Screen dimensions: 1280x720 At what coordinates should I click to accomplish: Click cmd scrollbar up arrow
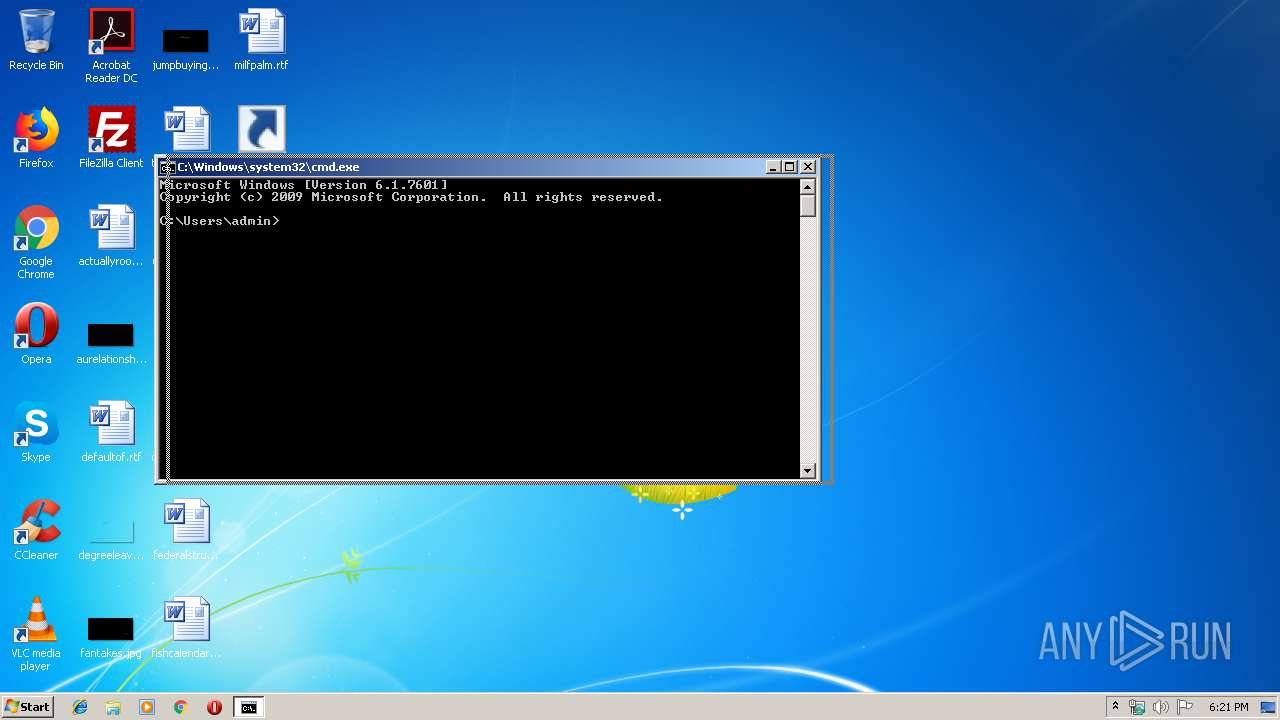tap(808, 187)
